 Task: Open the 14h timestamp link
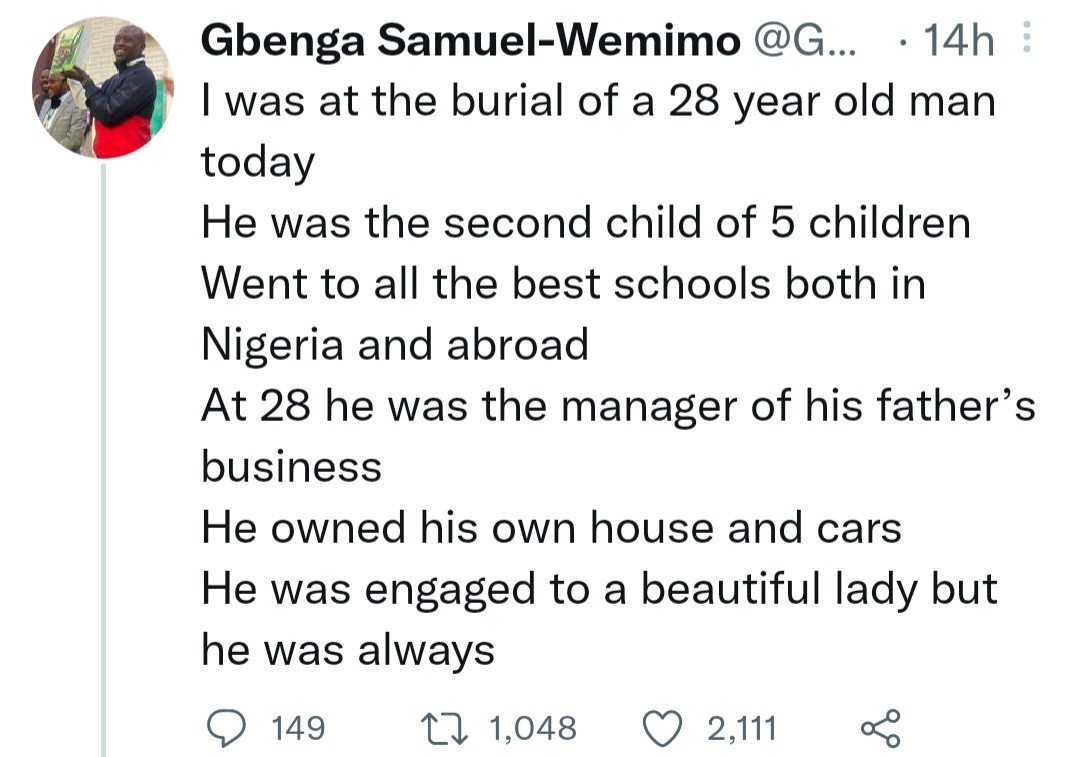961,41
